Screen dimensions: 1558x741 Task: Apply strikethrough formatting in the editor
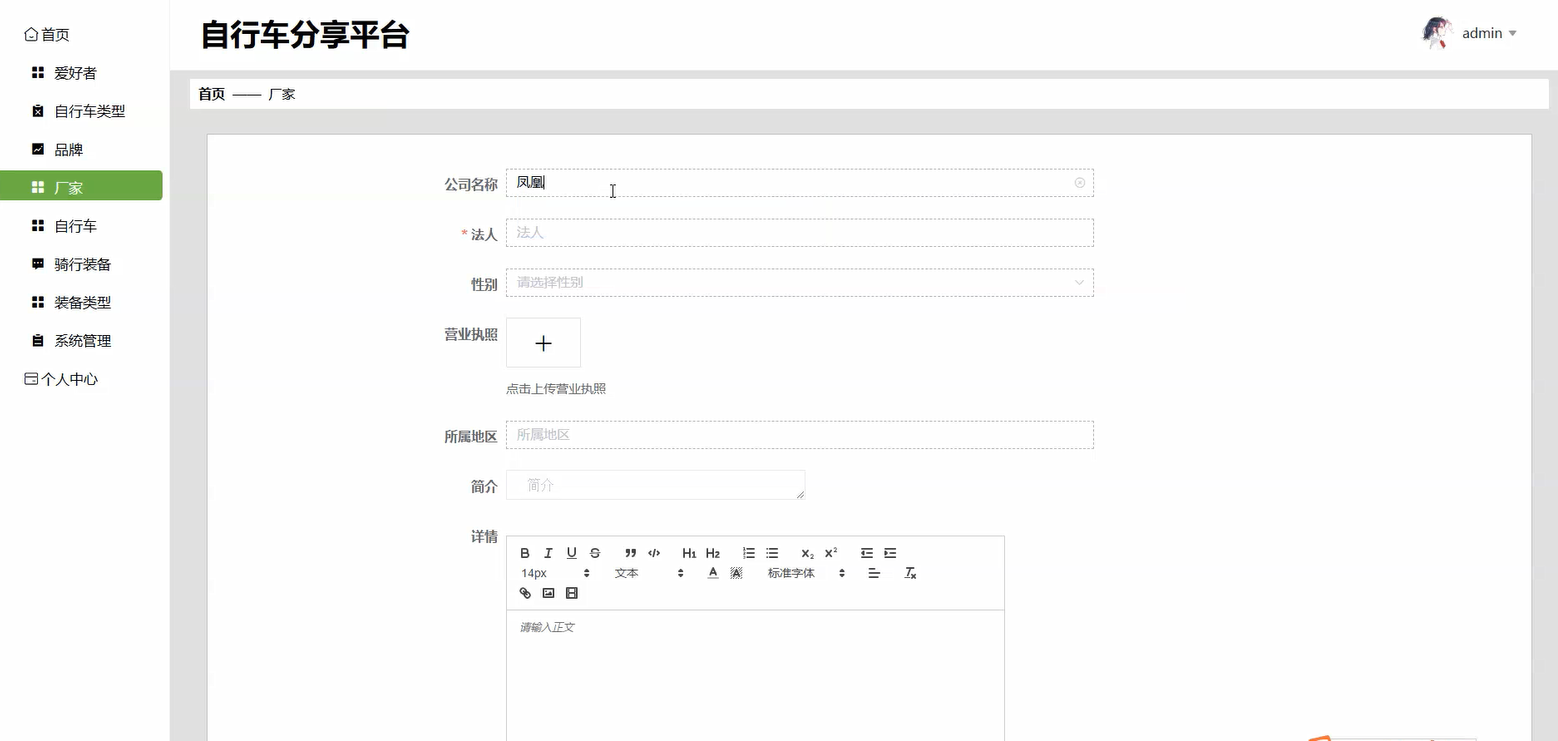[x=595, y=553]
